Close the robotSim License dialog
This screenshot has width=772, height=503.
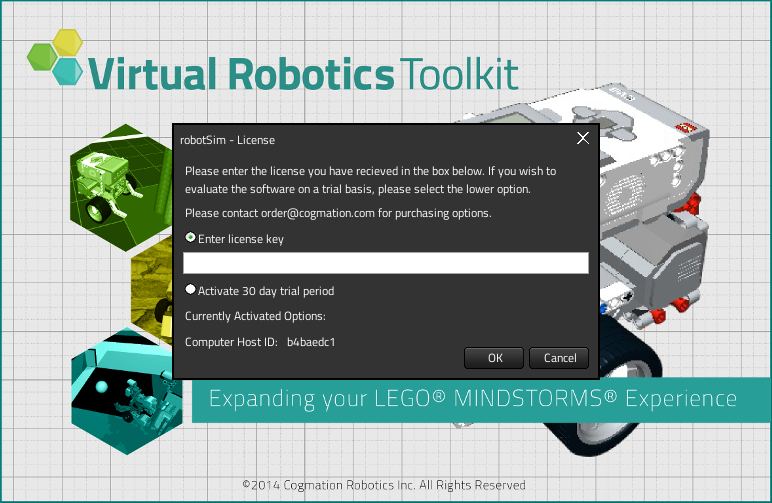[583, 139]
